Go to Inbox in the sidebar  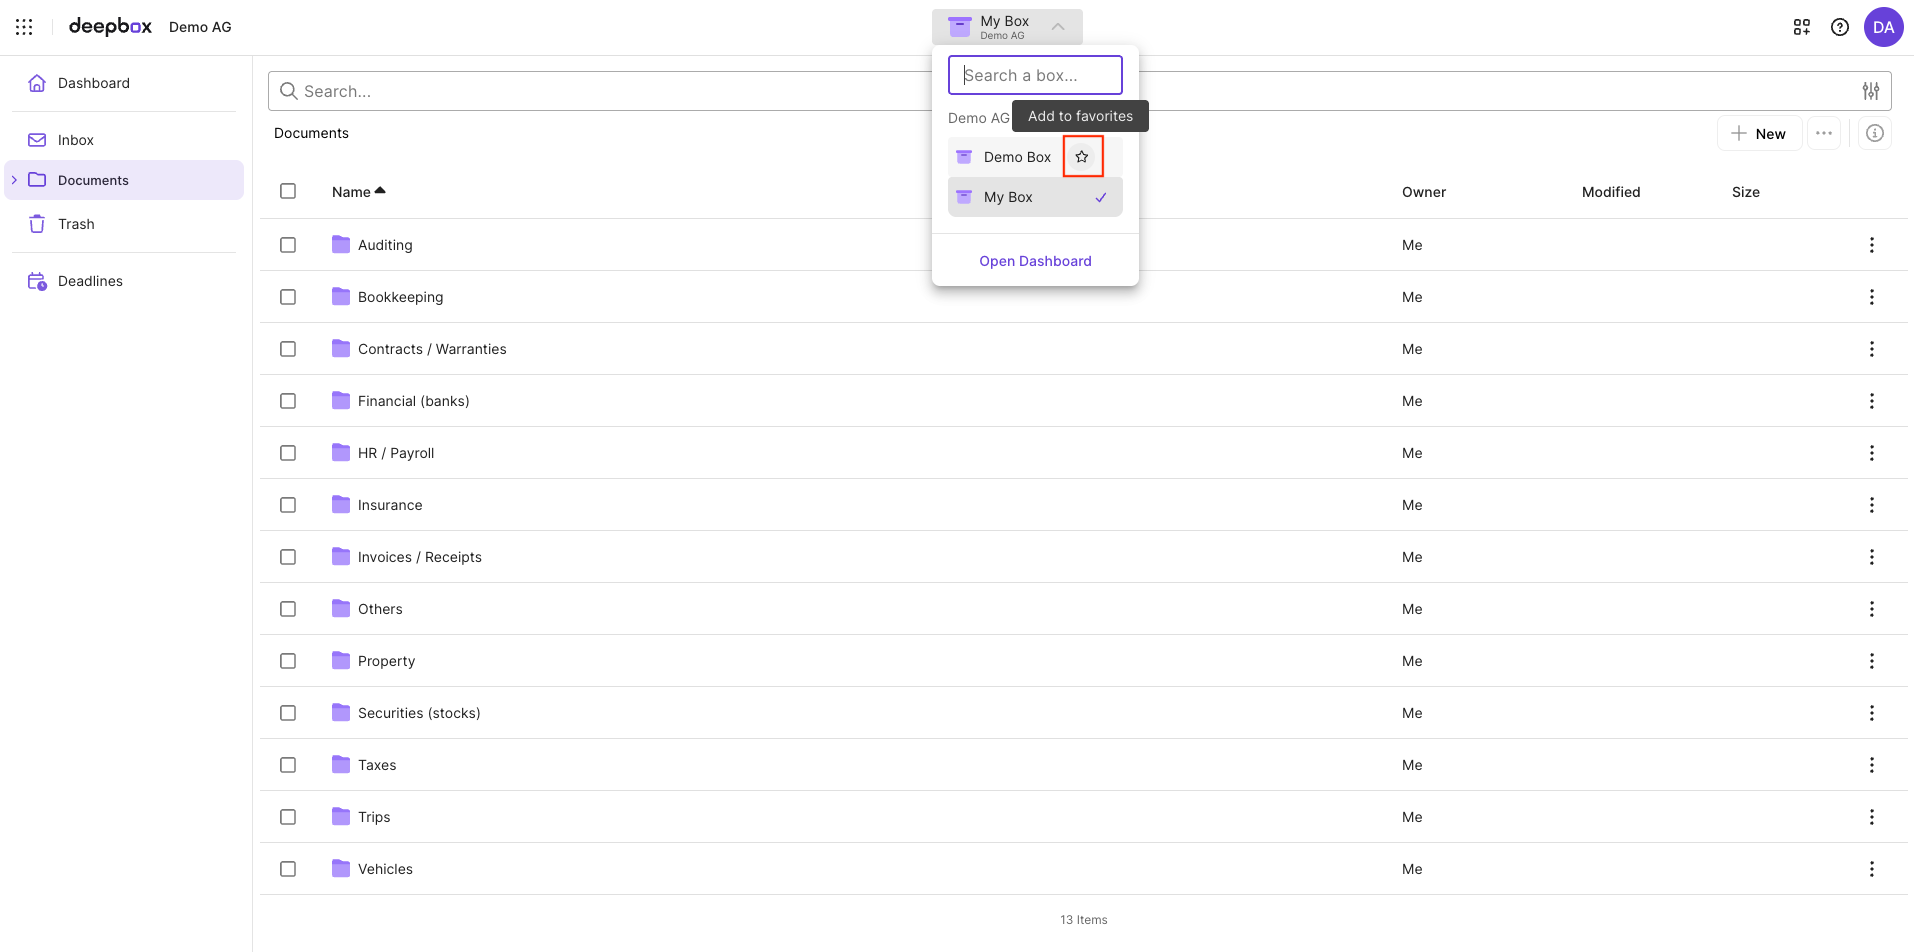75,140
